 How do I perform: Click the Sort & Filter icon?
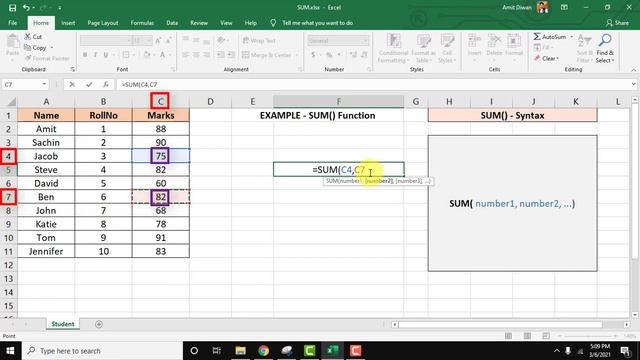584,48
